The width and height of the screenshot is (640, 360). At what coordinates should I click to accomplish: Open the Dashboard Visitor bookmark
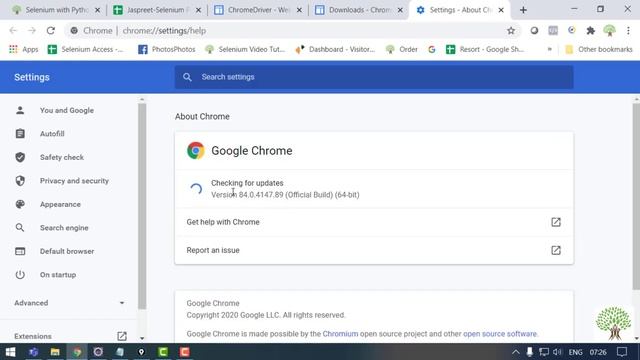(x=335, y=49)
